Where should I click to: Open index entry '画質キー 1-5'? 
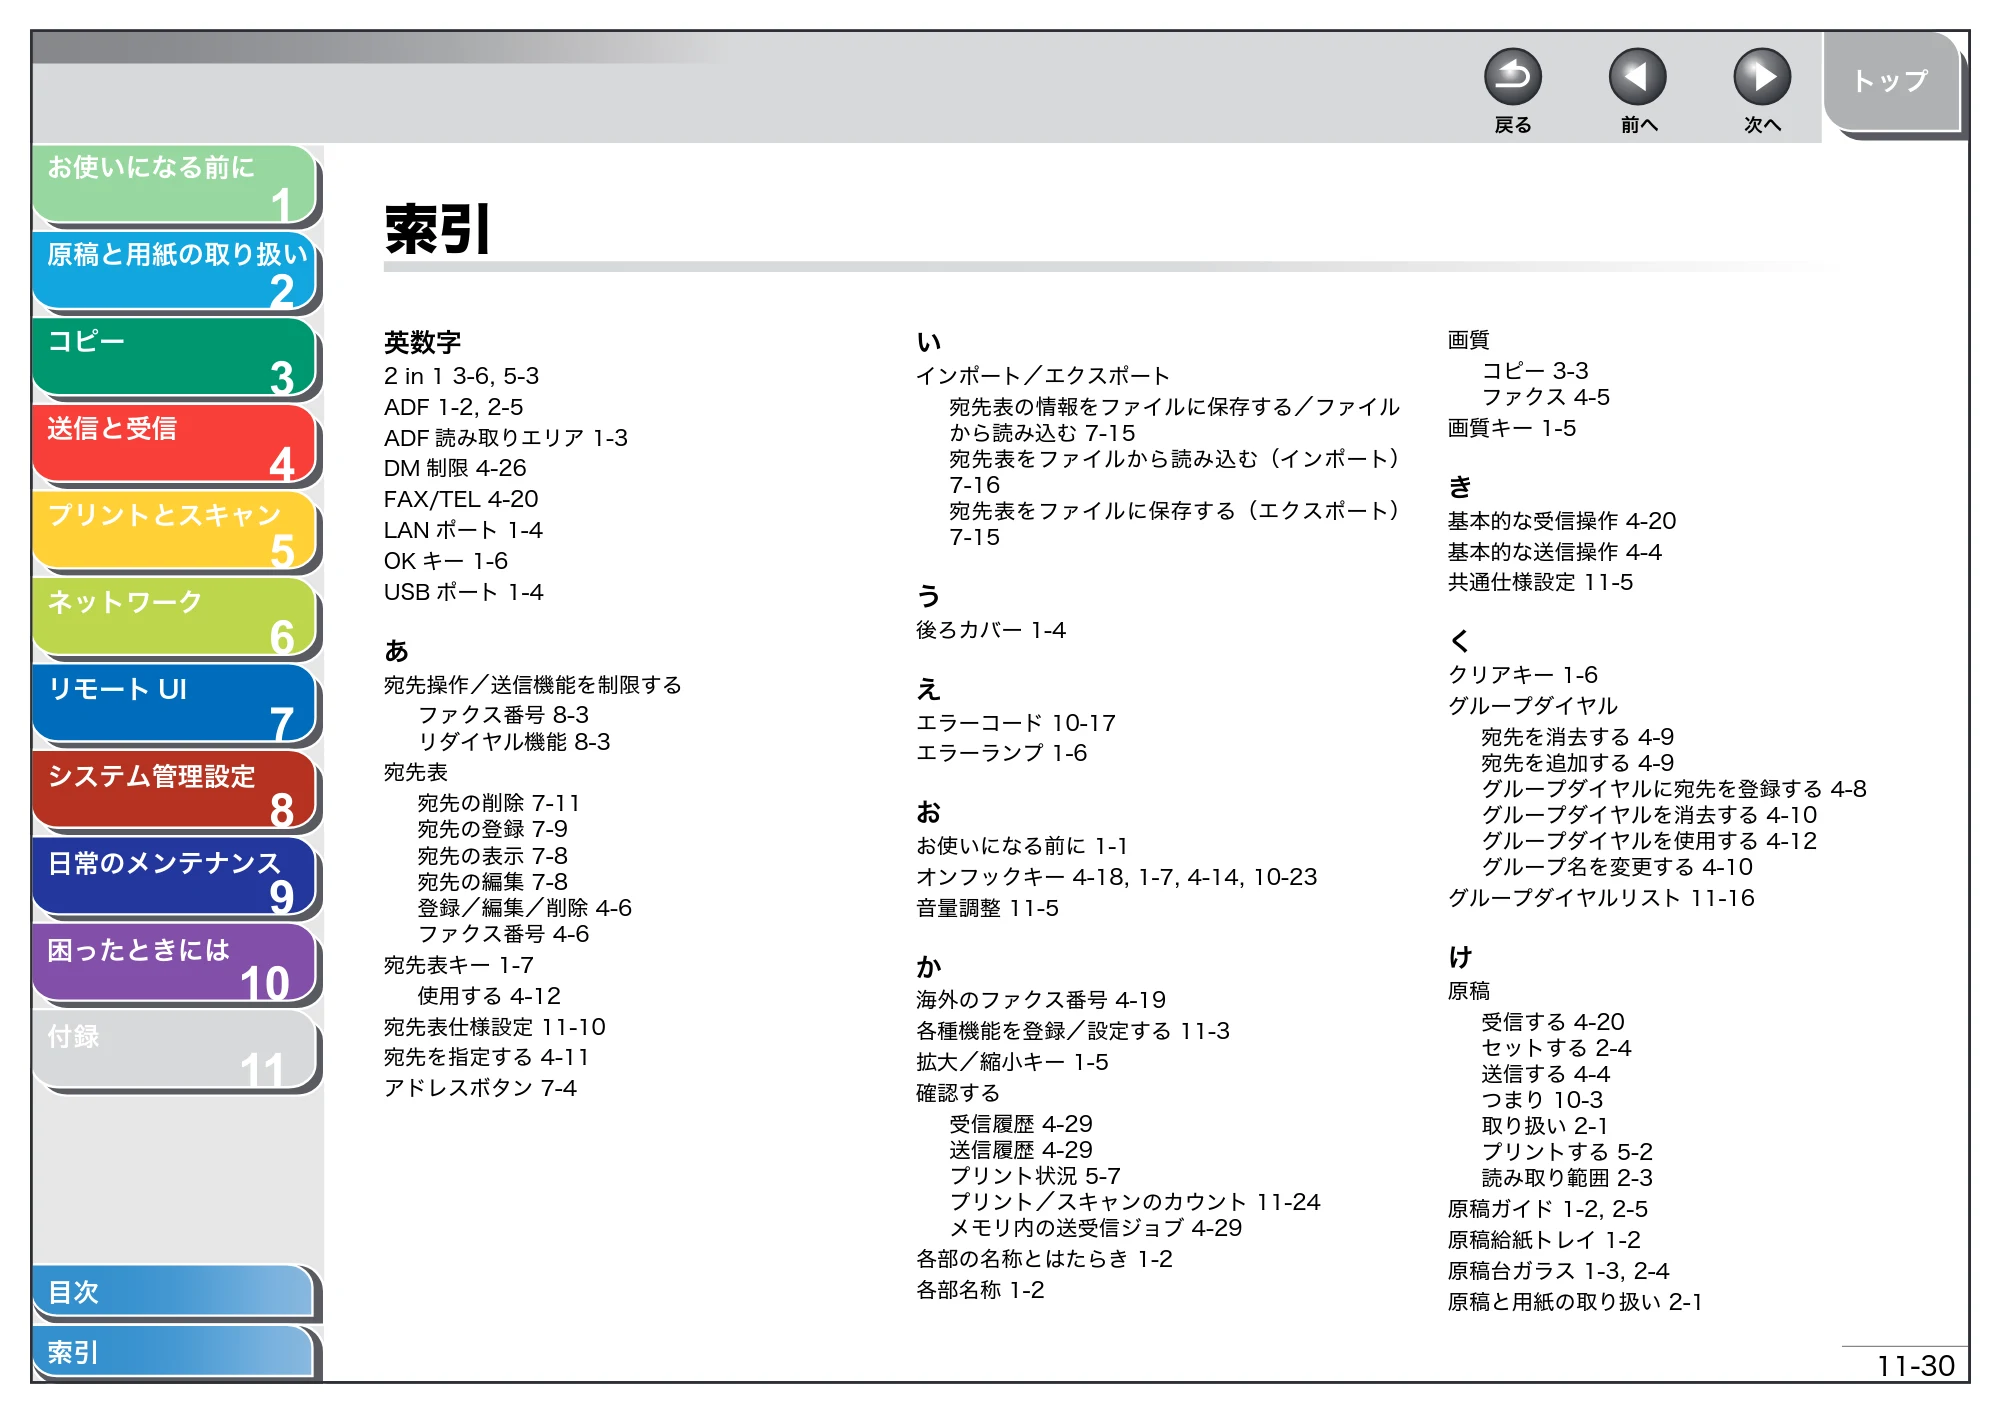(x=1512, y=428)
